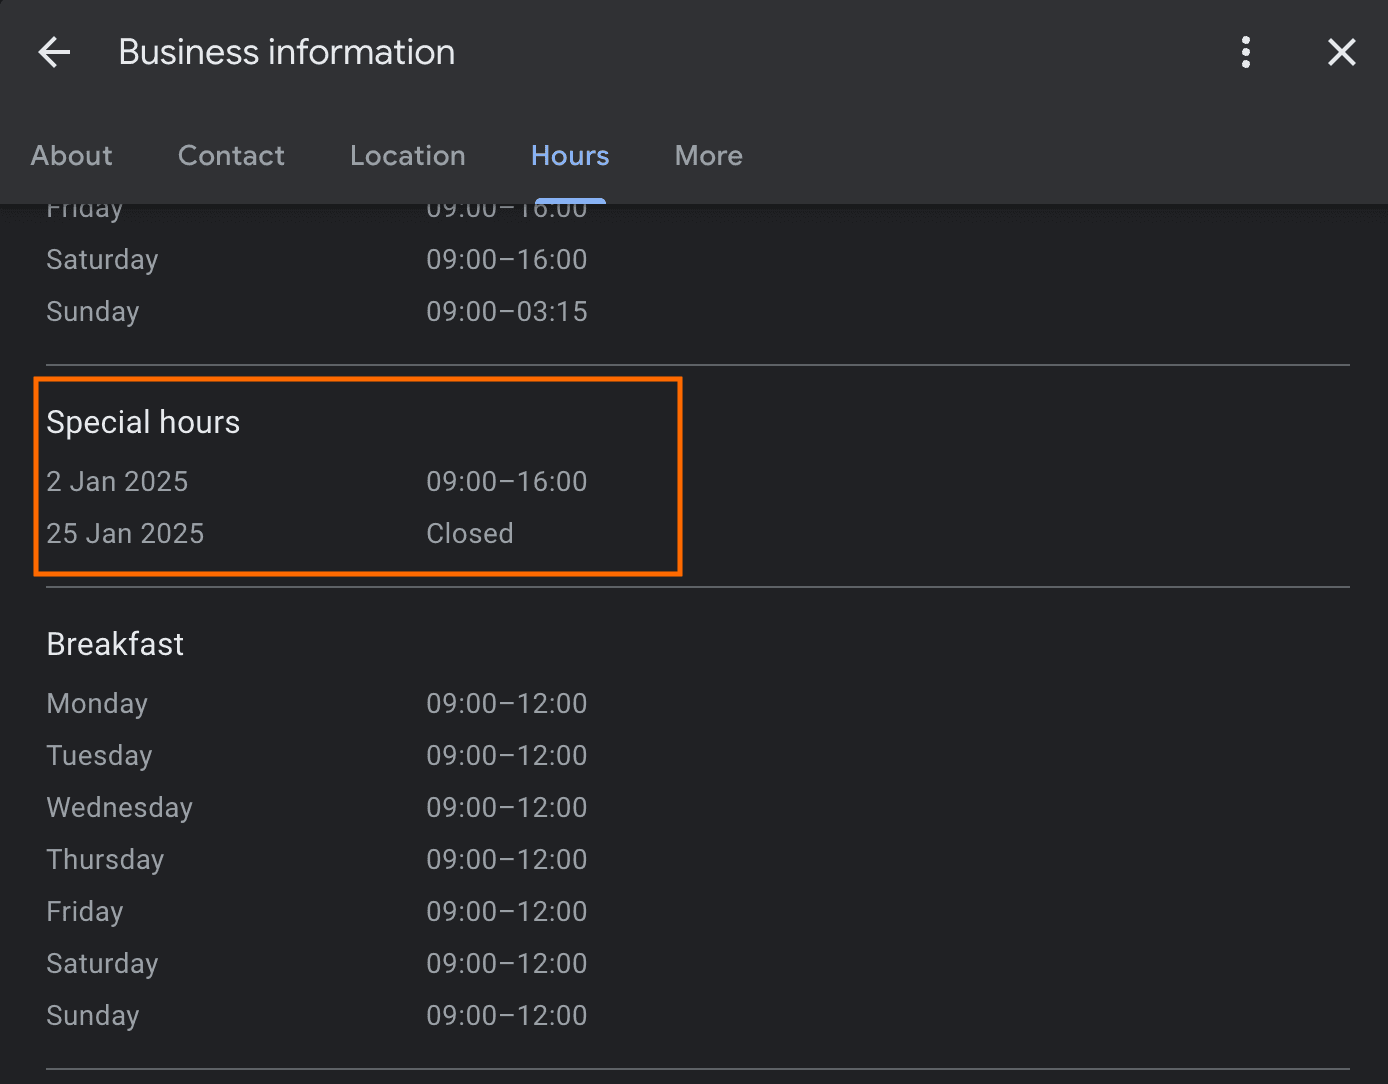
Task: Go to the More tab
Action: point(708,156)
